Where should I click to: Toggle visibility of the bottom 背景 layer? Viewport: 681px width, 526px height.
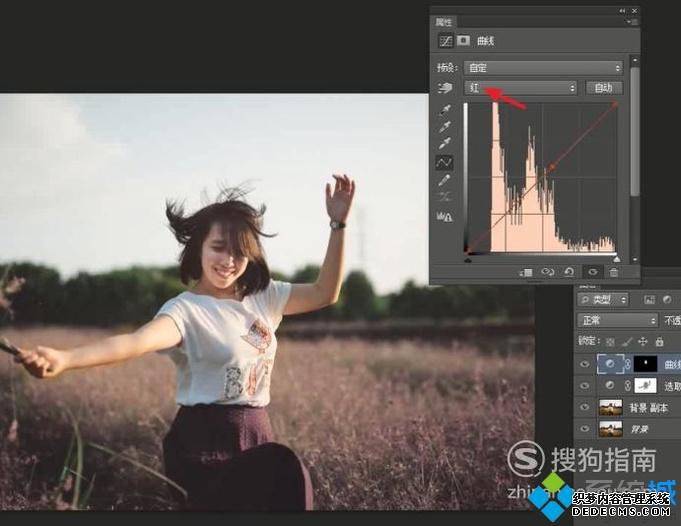point(585,428)
